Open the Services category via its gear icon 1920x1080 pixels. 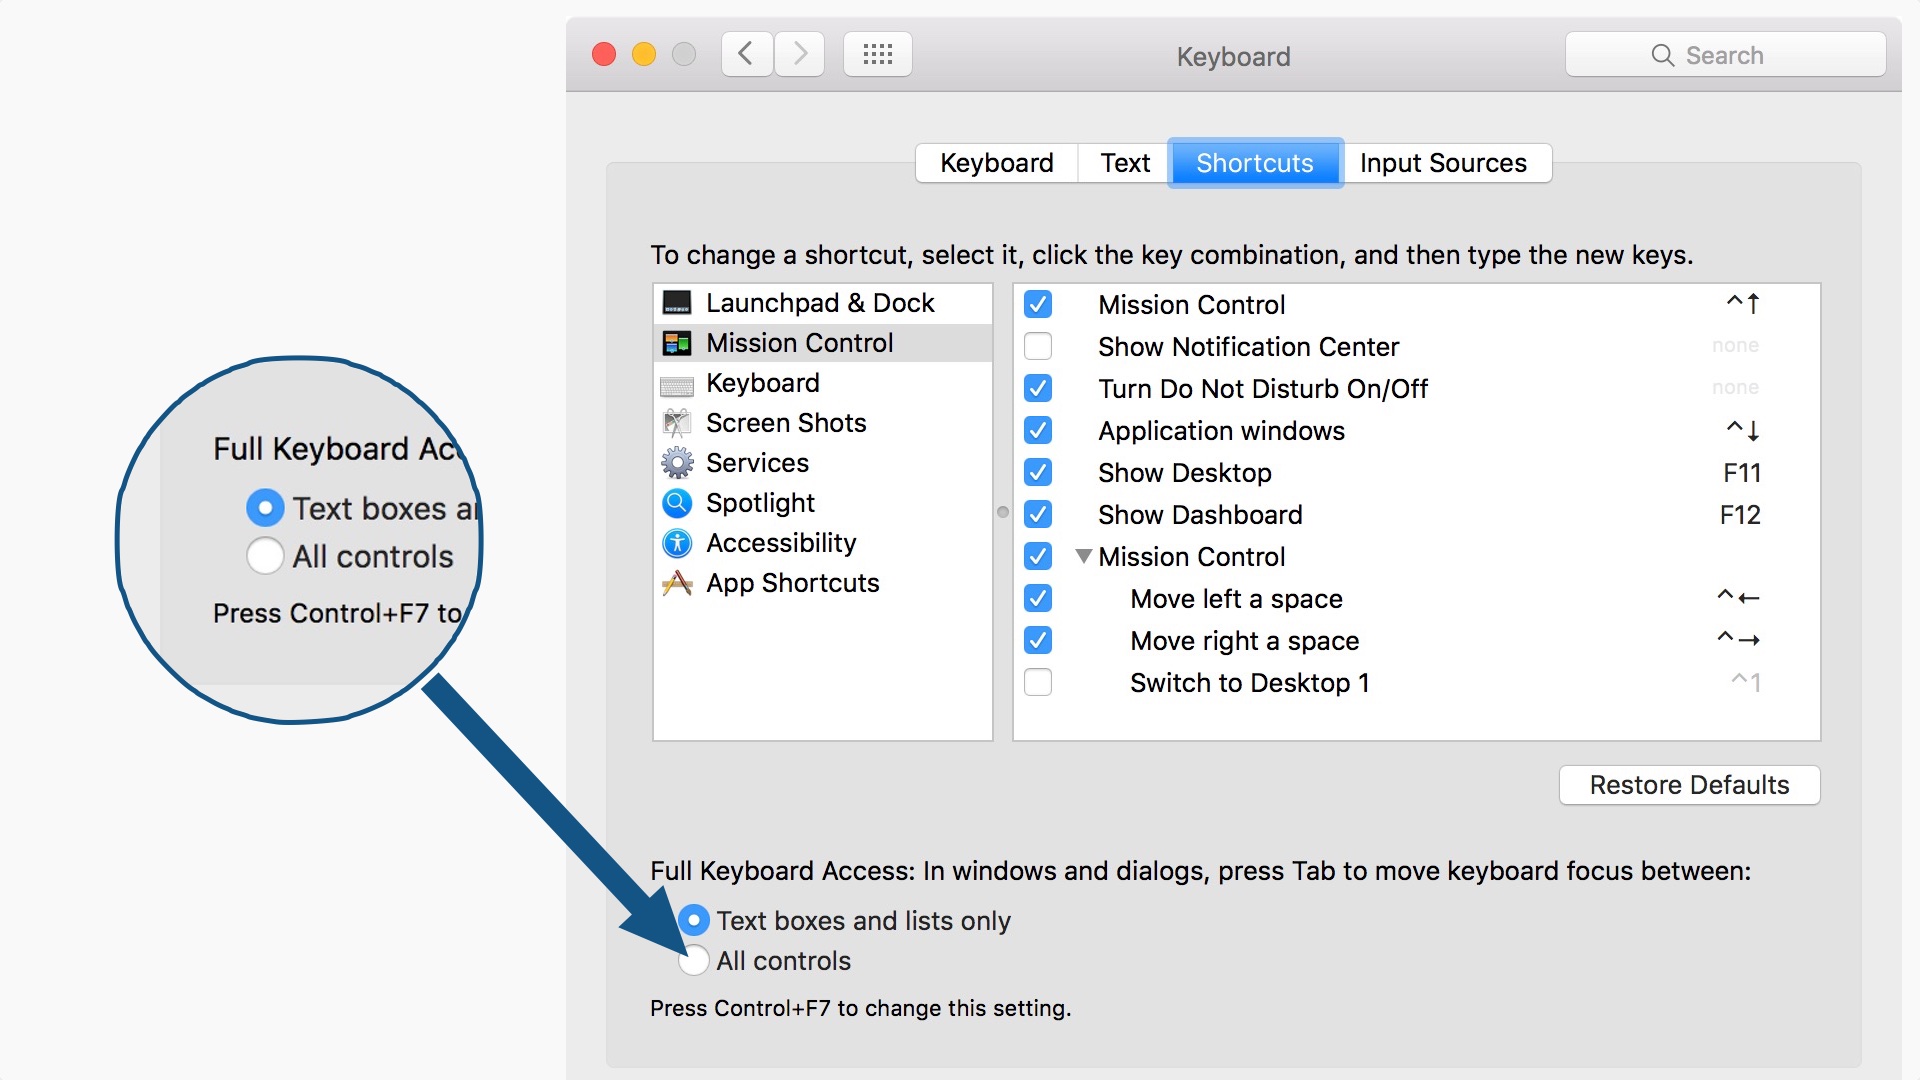(676, 462)
